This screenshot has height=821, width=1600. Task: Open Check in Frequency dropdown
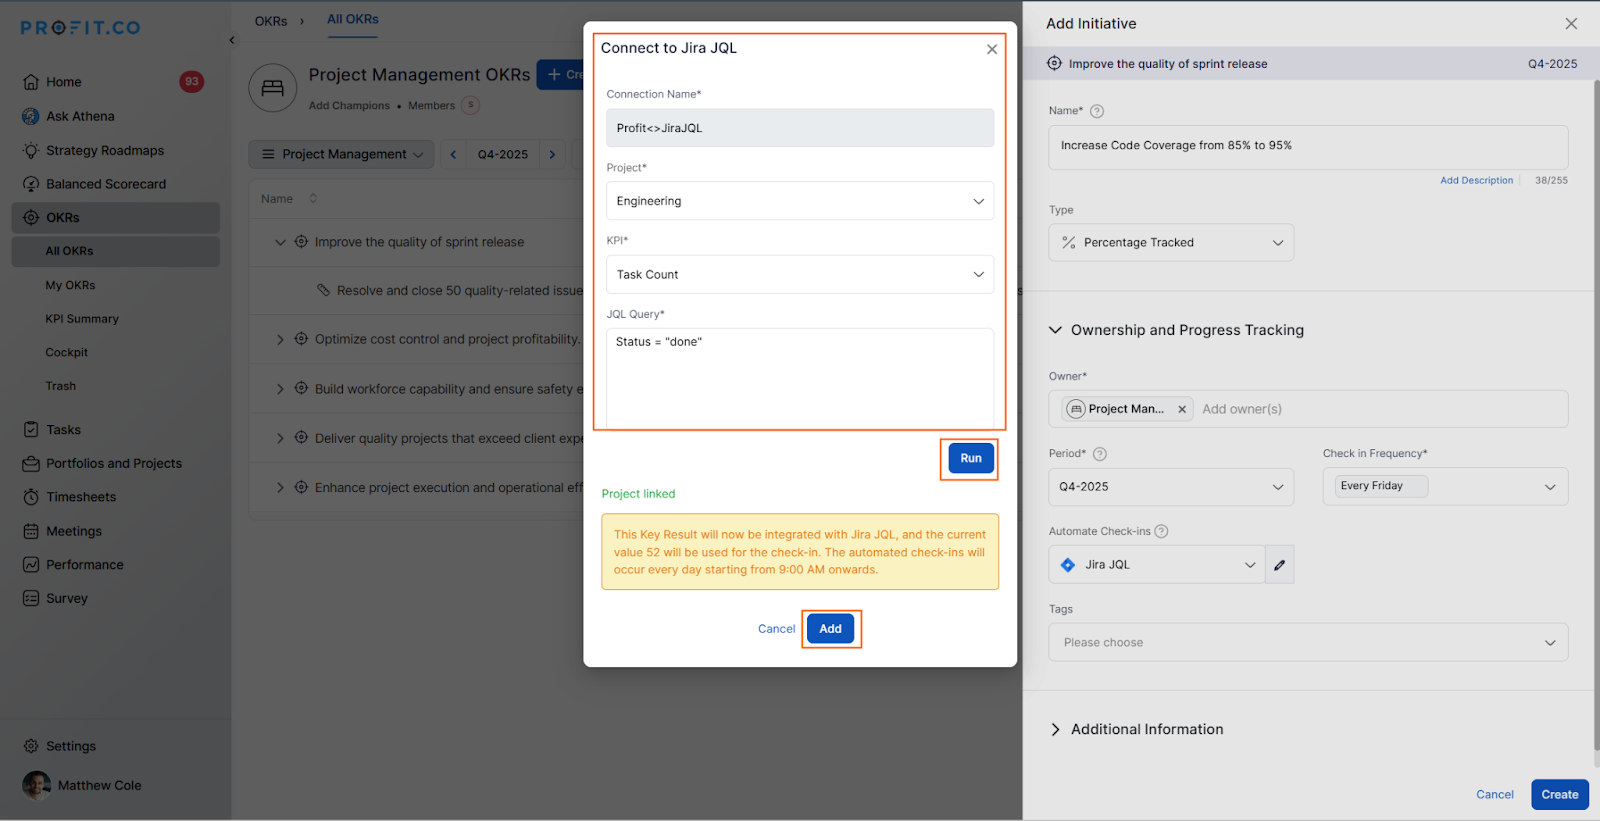1445,487
